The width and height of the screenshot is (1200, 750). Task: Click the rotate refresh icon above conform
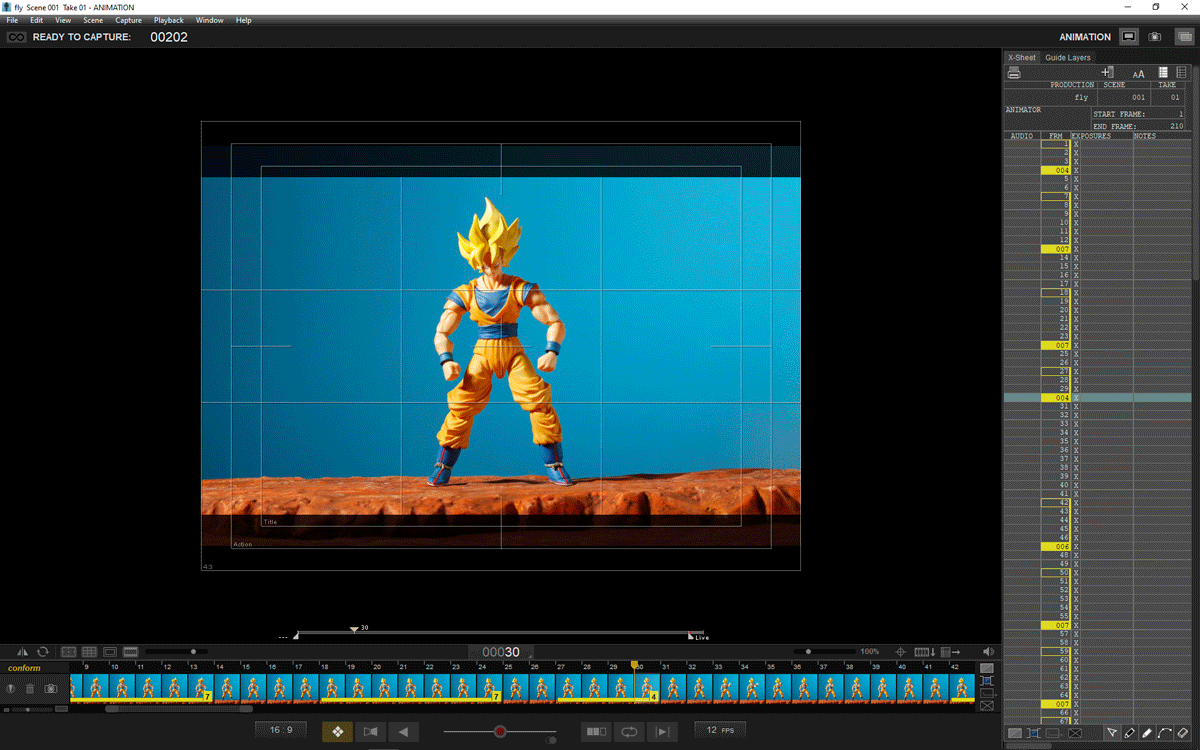43,652
